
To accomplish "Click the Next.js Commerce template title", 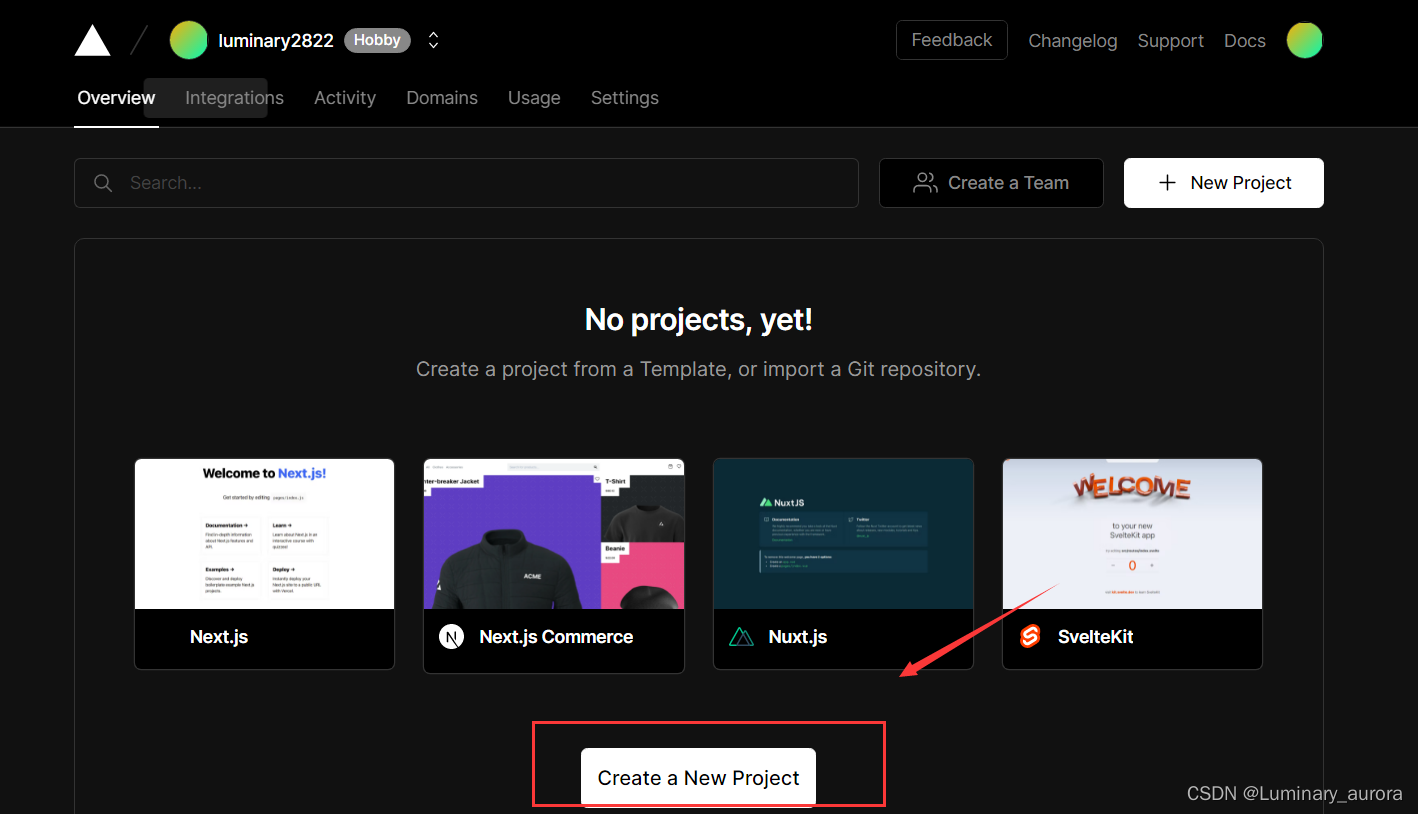I will click(556, 637).
